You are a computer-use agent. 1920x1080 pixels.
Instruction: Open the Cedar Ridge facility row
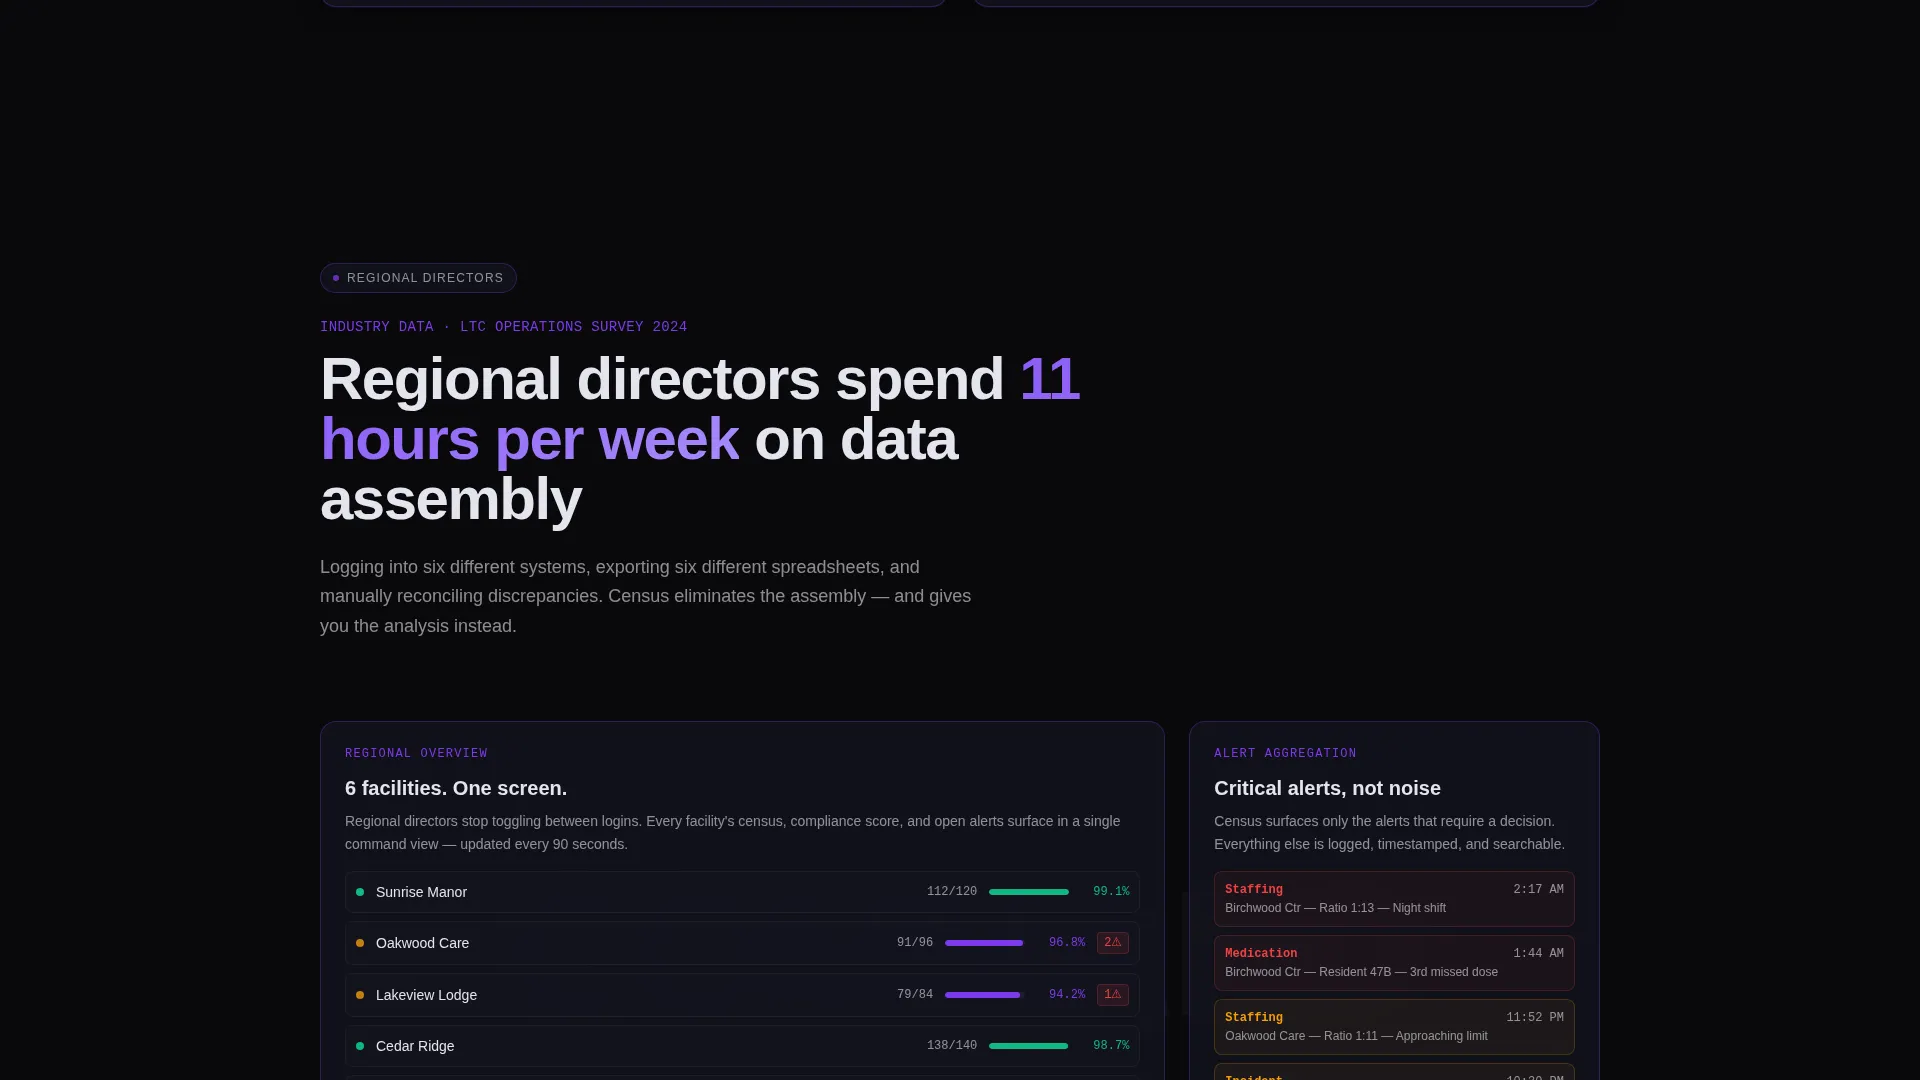coord(742,1046)
